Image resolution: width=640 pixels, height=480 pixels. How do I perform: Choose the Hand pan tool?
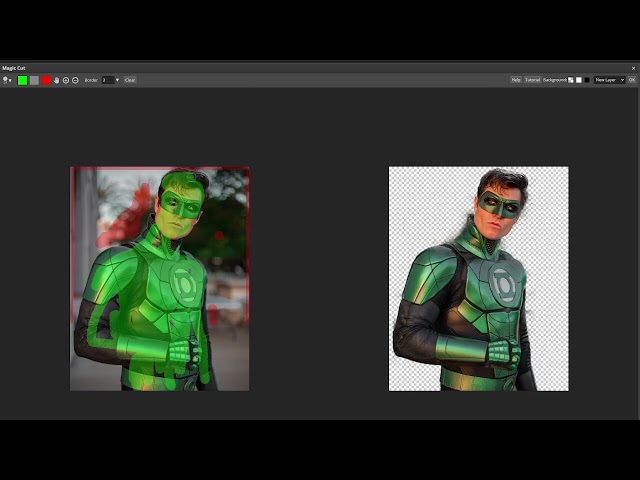pyautogui.click(x=57, y=80)
